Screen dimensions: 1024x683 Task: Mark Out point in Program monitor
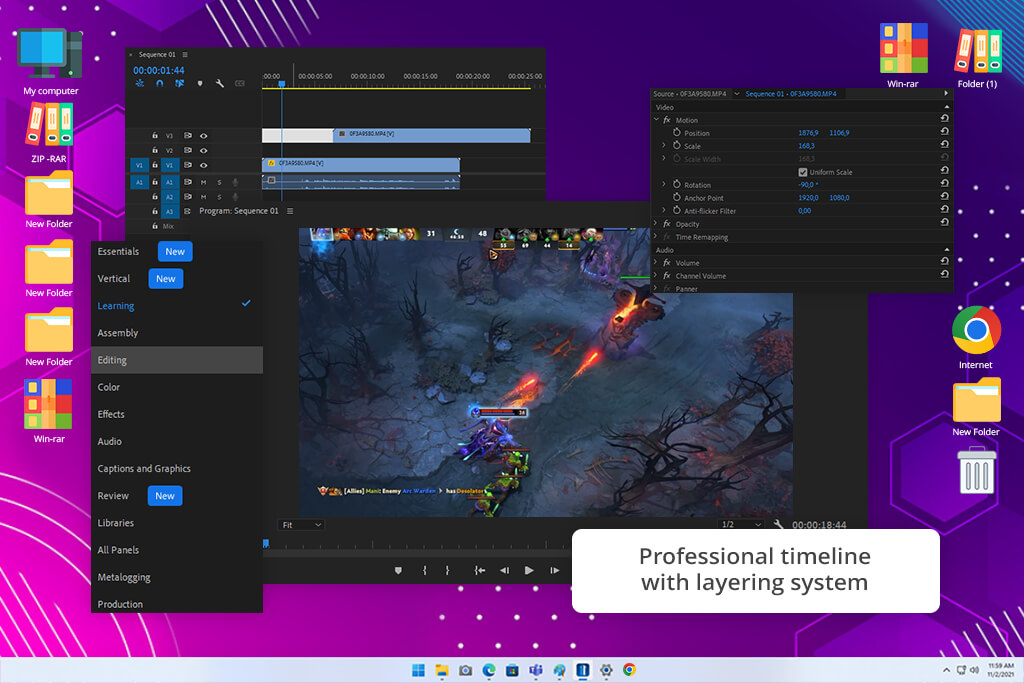coord(447,571)
